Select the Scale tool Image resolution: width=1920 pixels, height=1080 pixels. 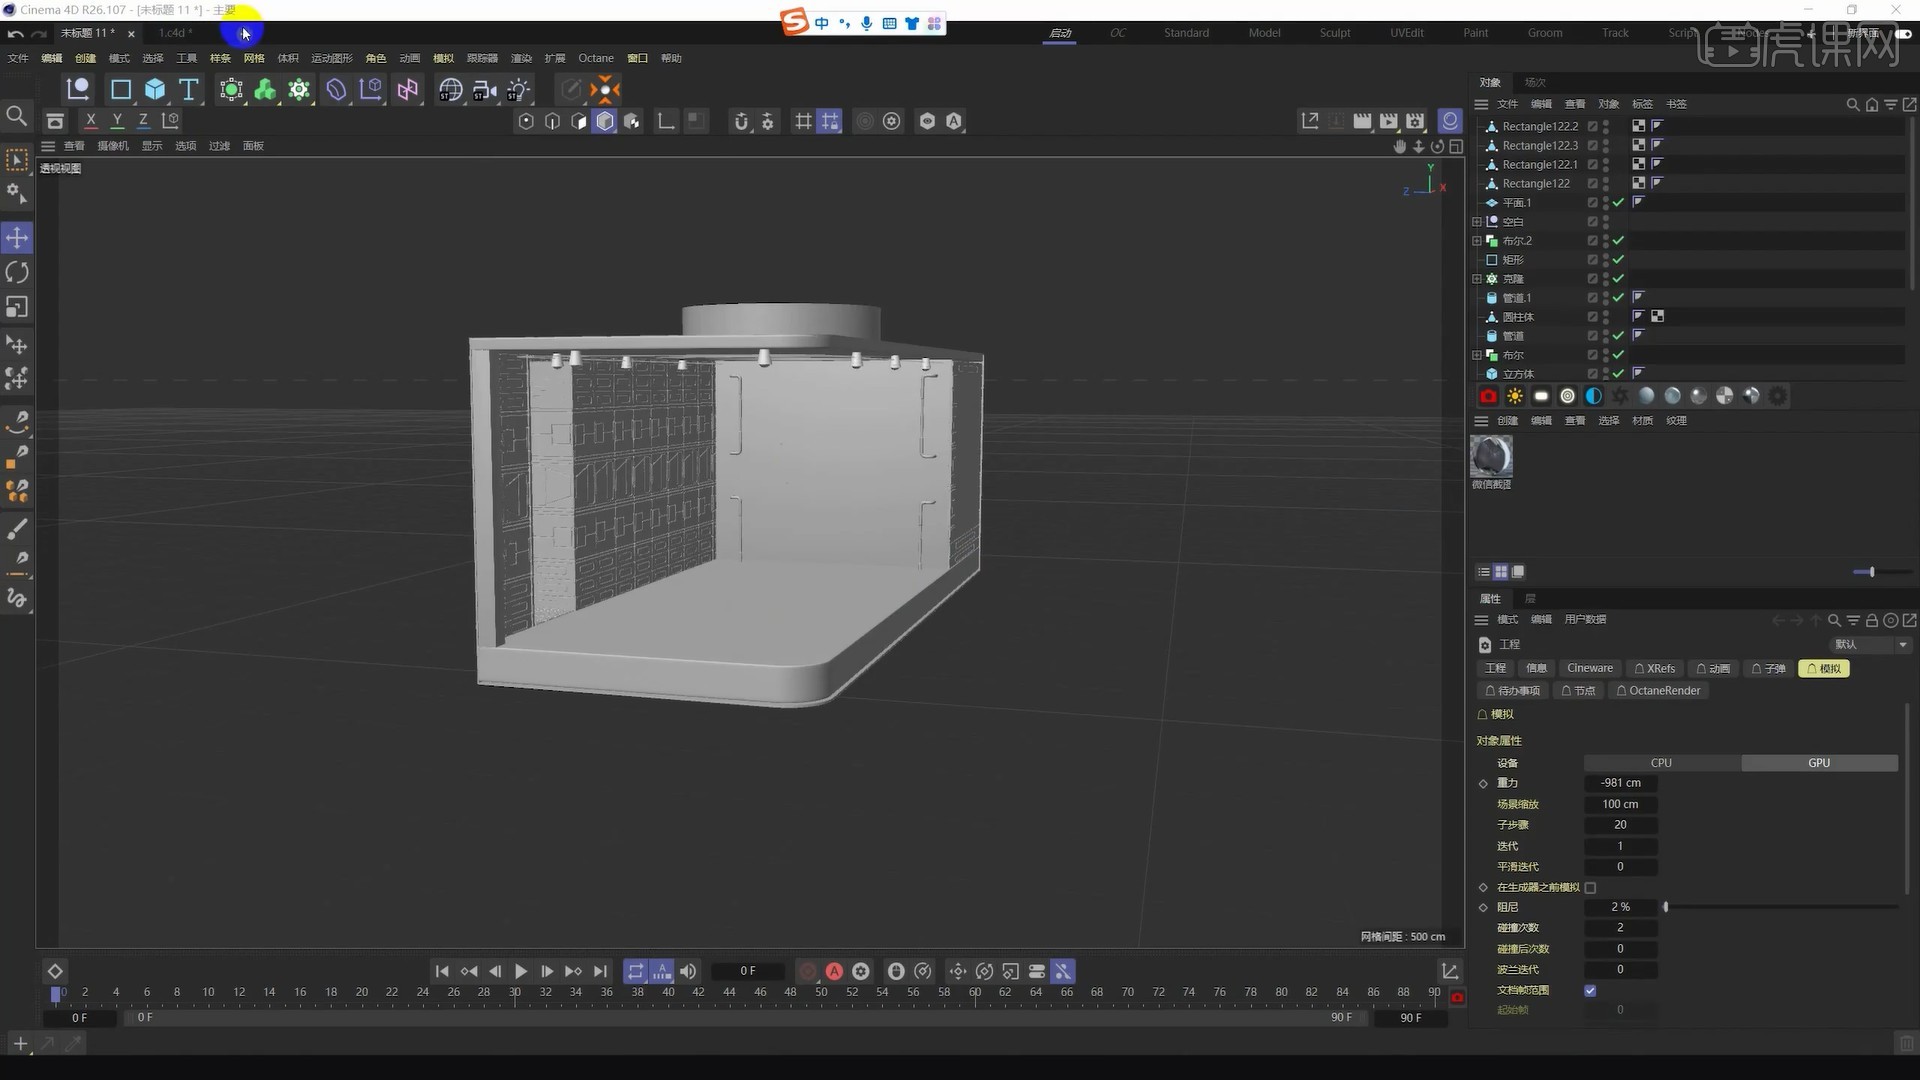pos(16,306)
